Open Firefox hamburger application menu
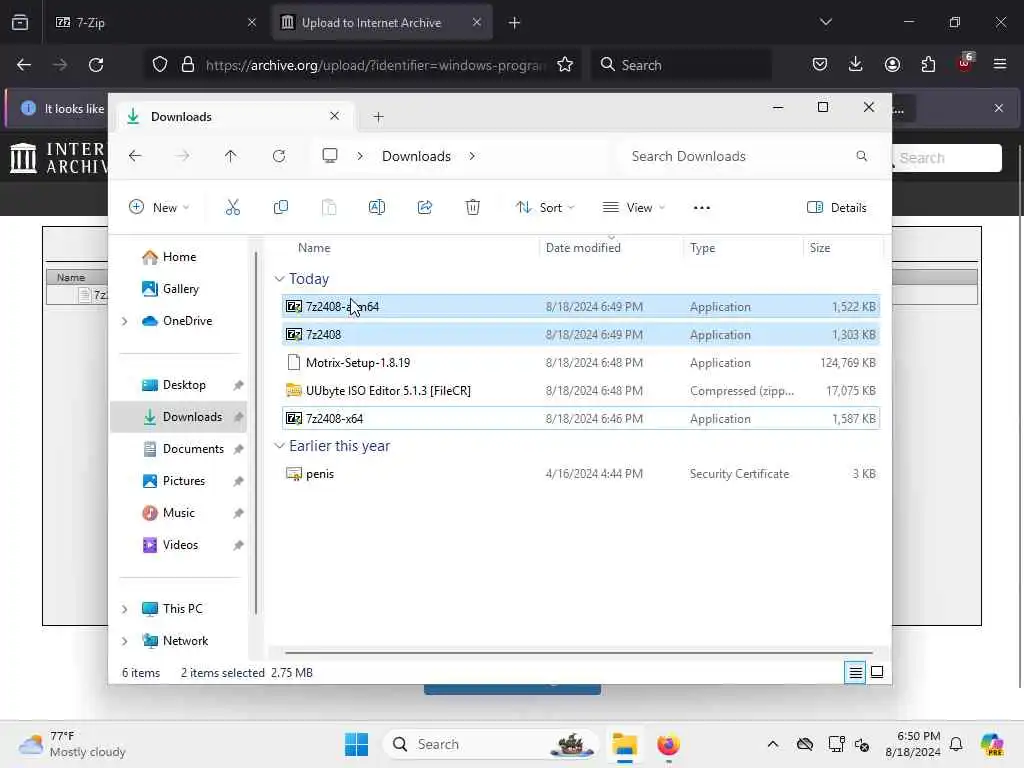Image resolution: width=1024 pixels, height=768 pixels. pyautogui.click(x=1000, y=65)
